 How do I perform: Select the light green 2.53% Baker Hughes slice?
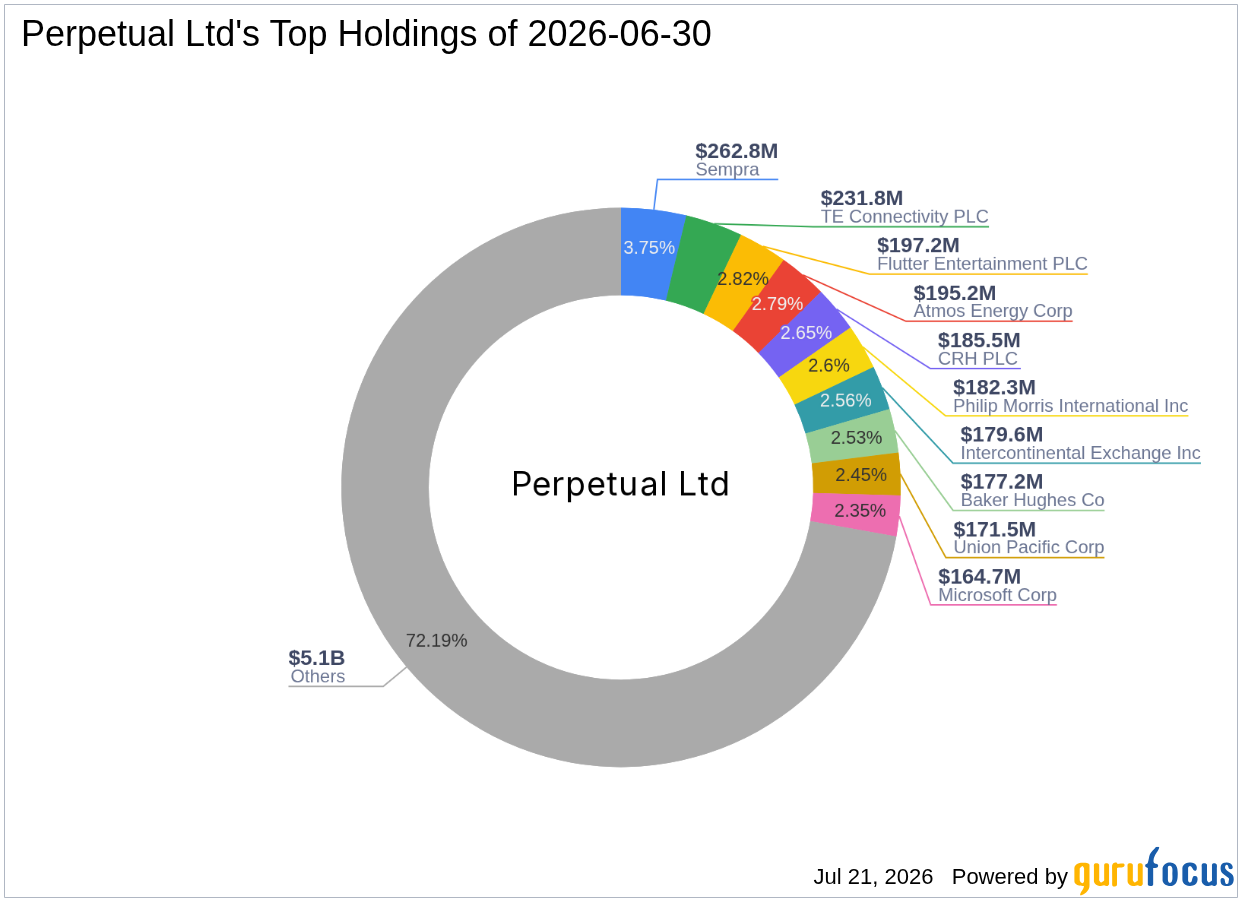(853, 436)
